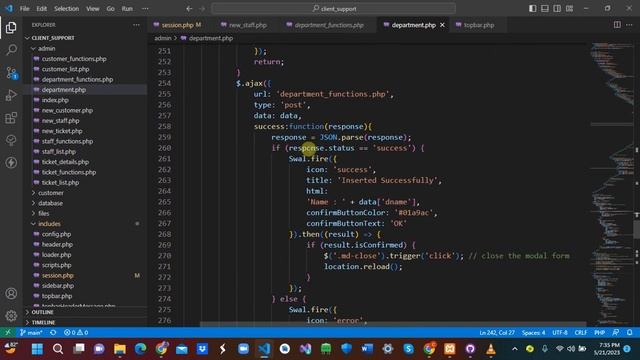640x360 pixels.
Task: Click the code minimap
Action: click(611, 184)
